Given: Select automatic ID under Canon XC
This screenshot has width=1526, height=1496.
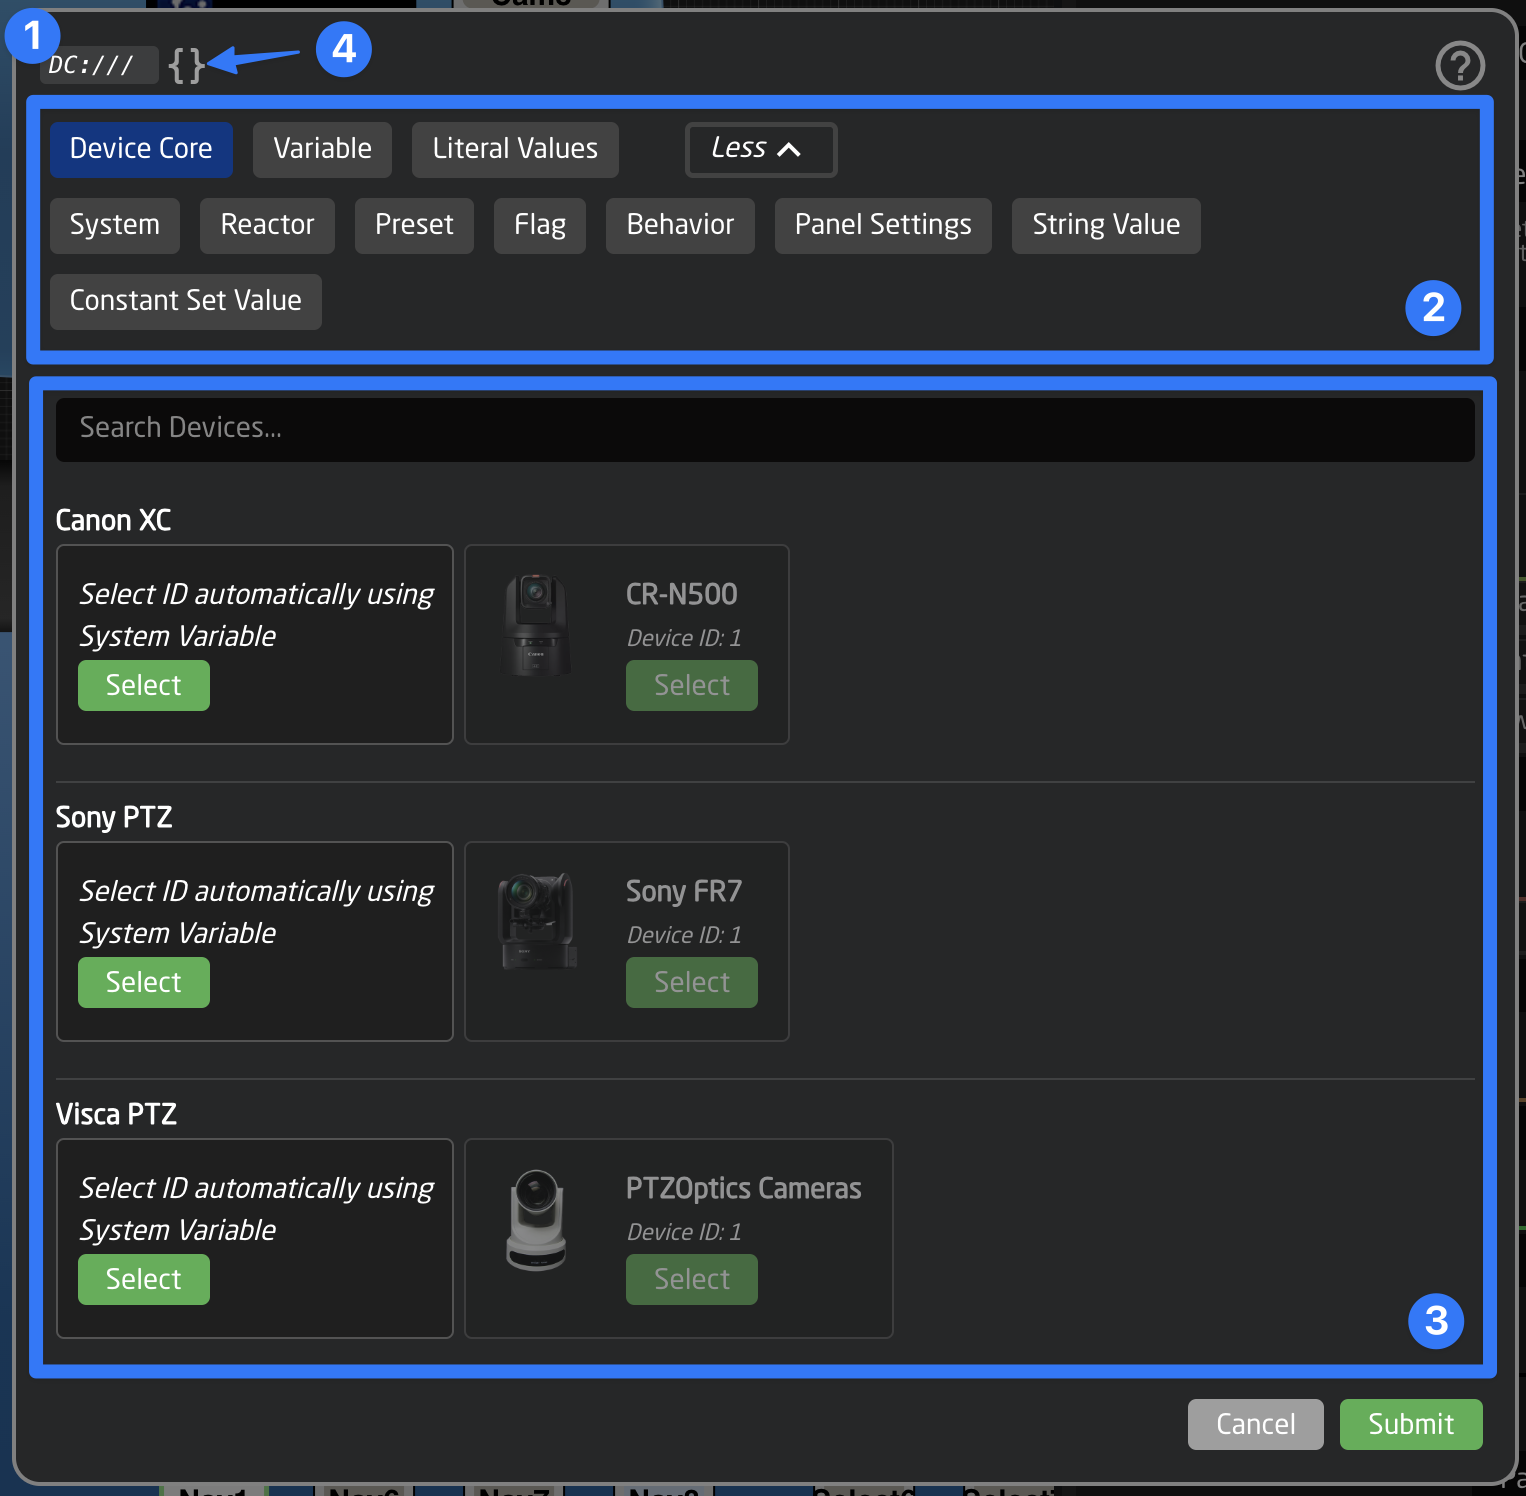Looking at the screenshot, I should coord(144,686).
